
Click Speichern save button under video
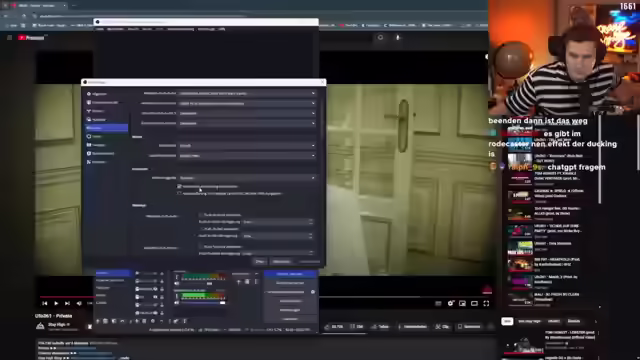coord(469,327)
